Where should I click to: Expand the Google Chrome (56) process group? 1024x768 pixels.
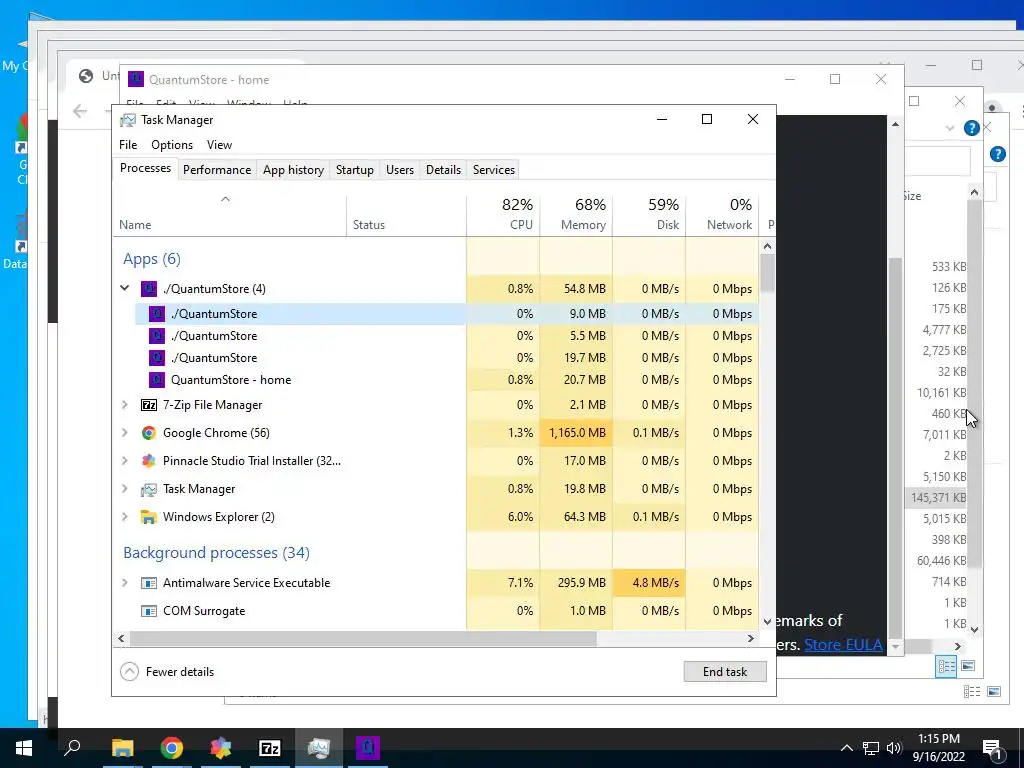coord(124,432)
